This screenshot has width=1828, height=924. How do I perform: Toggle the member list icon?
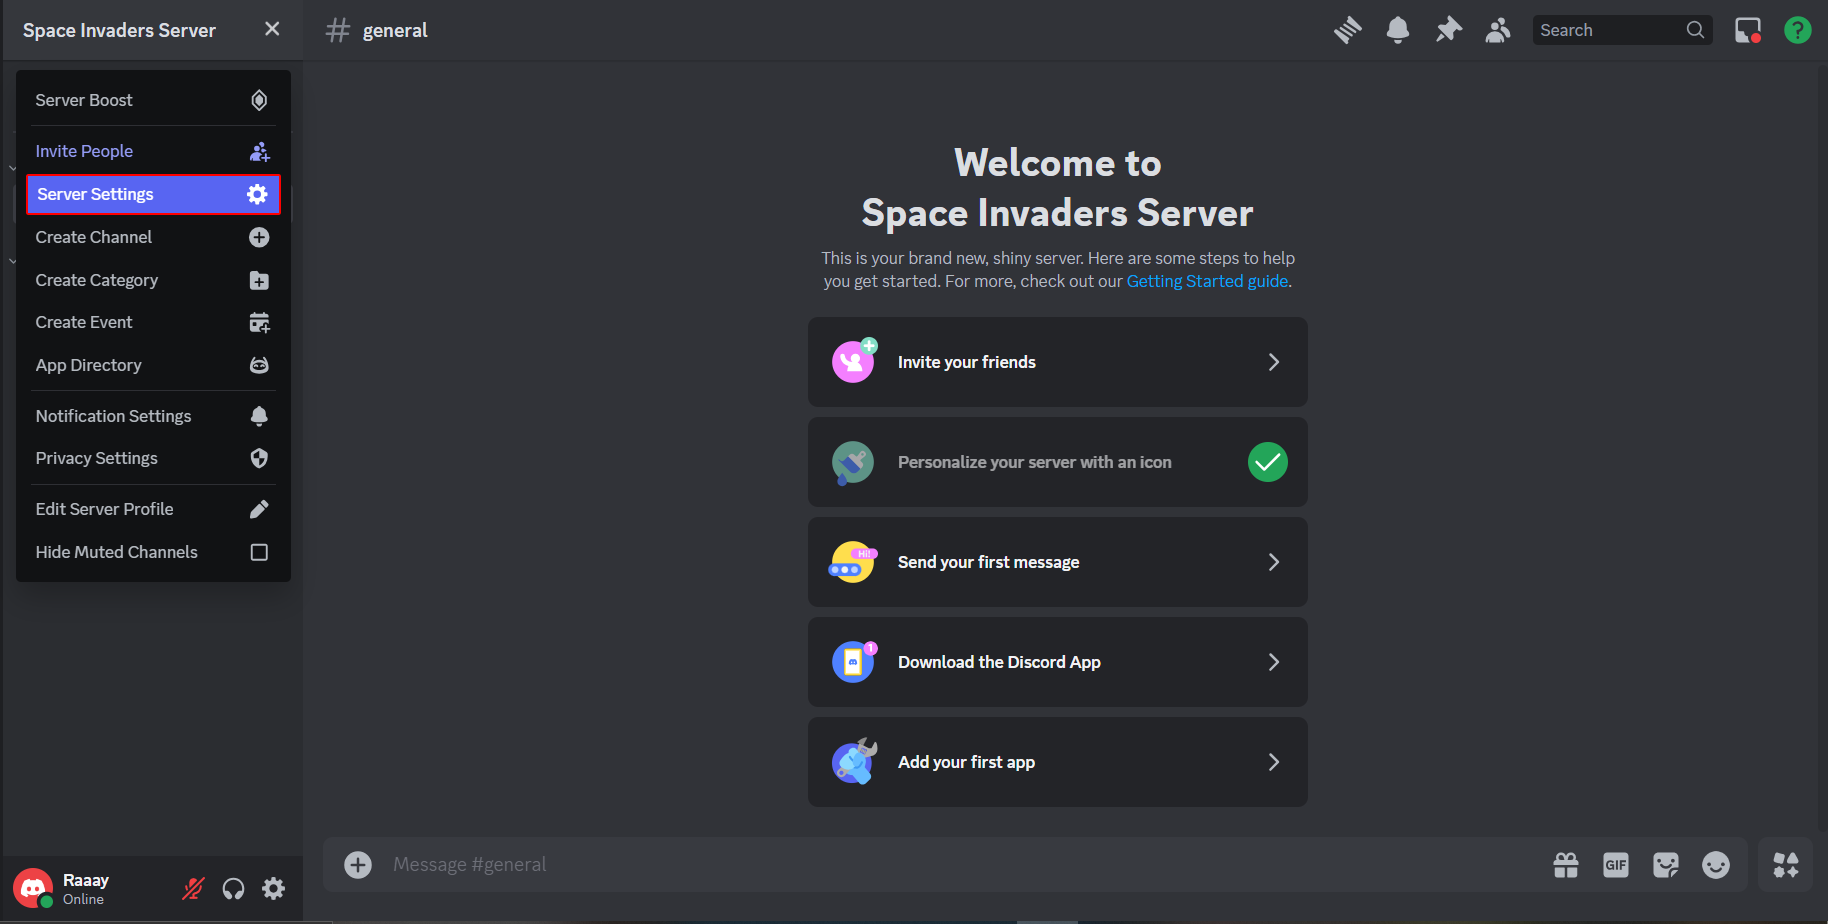coord(1497,30)
